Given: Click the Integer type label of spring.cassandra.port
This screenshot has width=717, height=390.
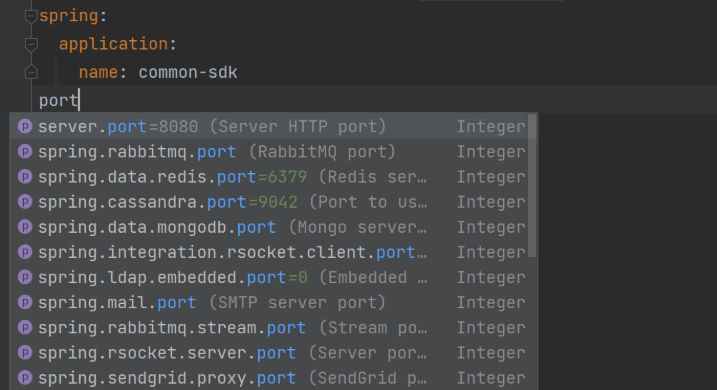Looking at the screenshot, I should pyautogui.click(x=491, y=202).
